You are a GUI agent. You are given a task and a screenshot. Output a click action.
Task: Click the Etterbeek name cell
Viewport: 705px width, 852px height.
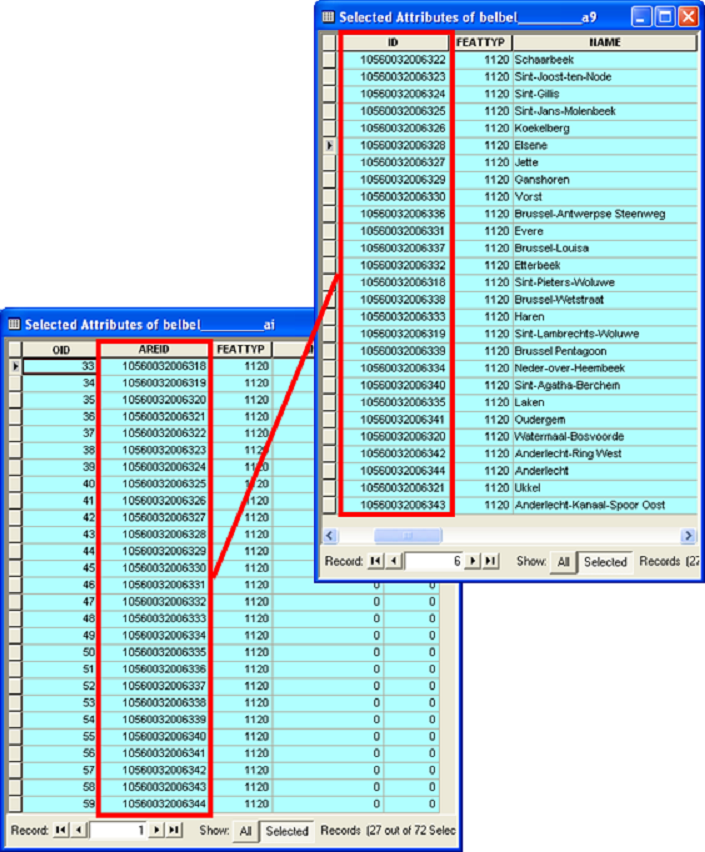coord(605,265)
